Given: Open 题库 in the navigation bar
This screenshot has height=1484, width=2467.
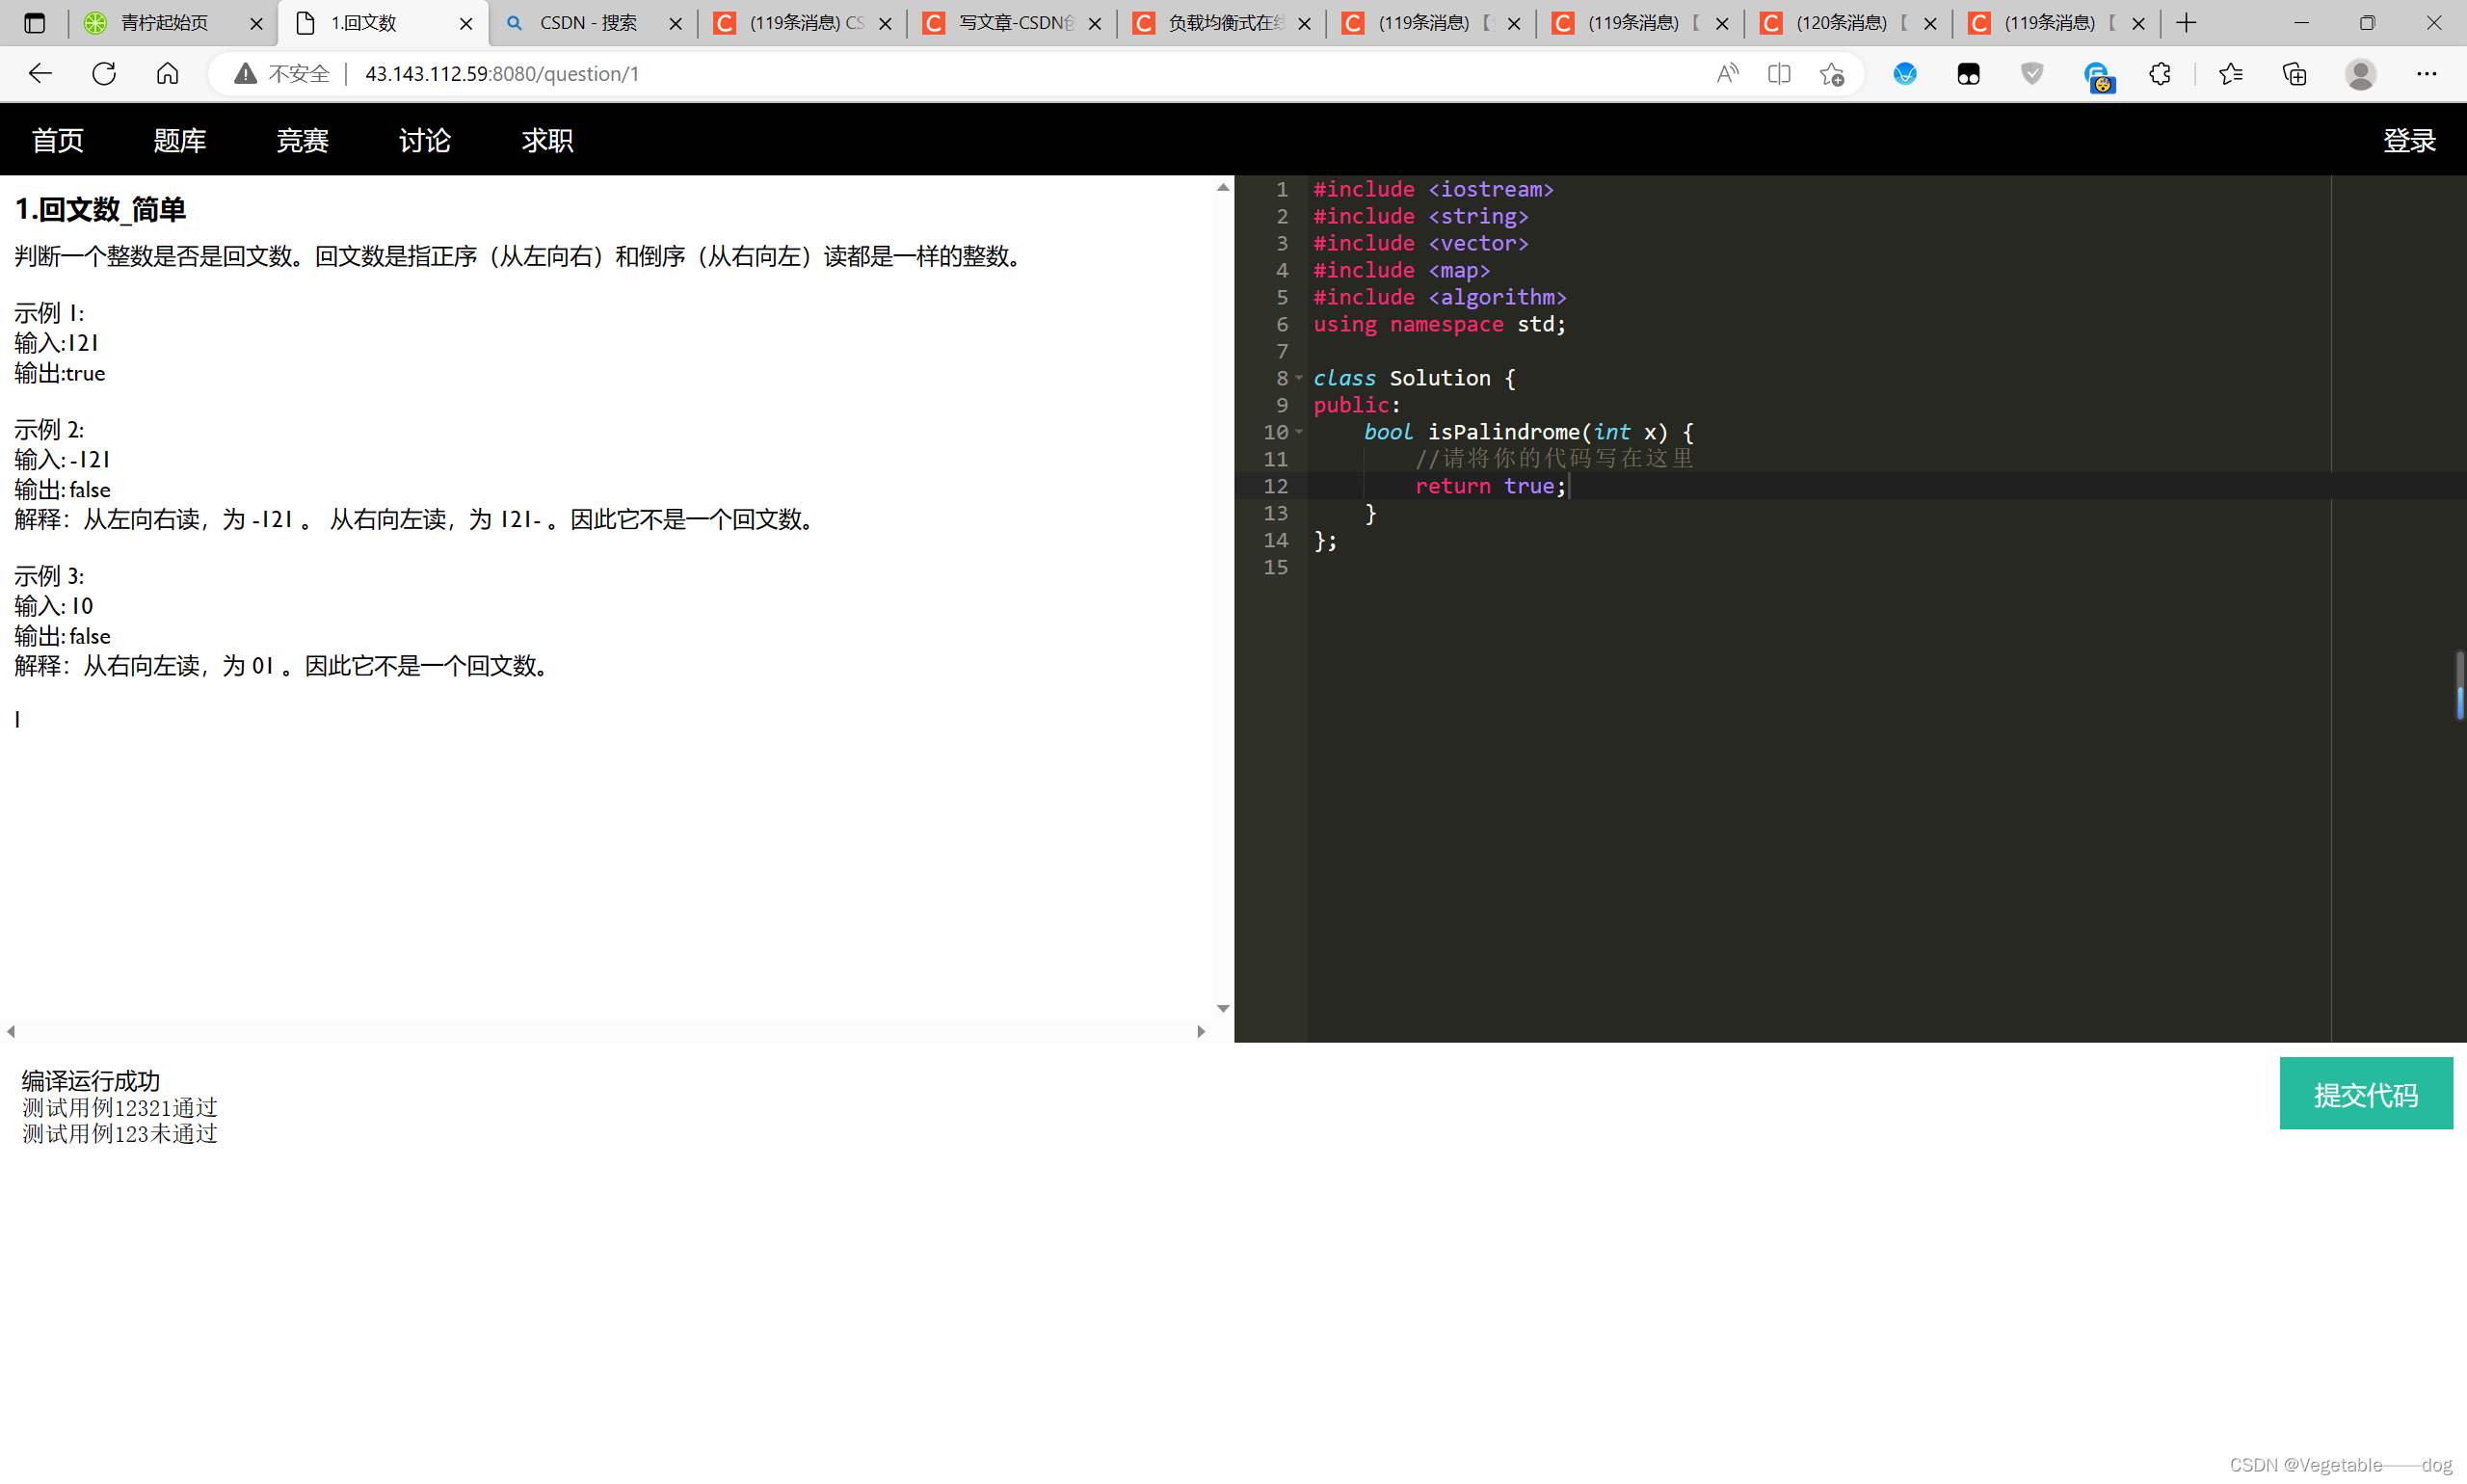Looking at the screenshot, I should point(180,140).
